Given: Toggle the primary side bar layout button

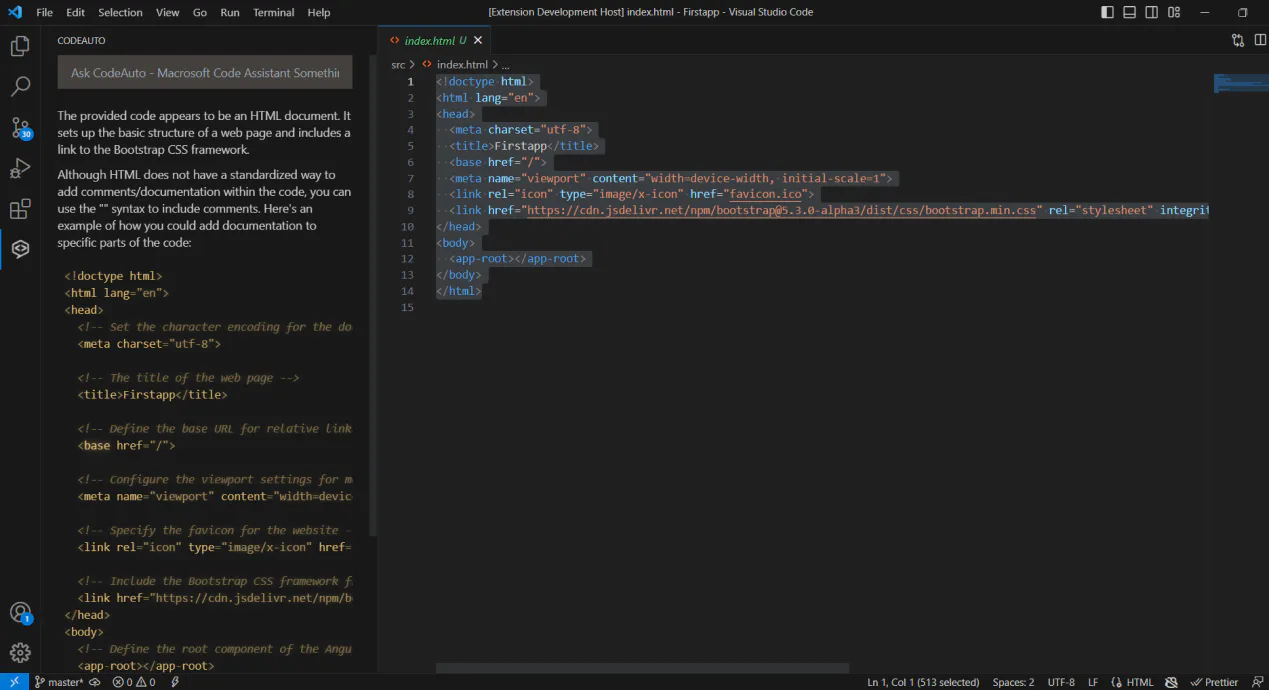Looking at the screenshot, I should click(x=1107, y=12).
